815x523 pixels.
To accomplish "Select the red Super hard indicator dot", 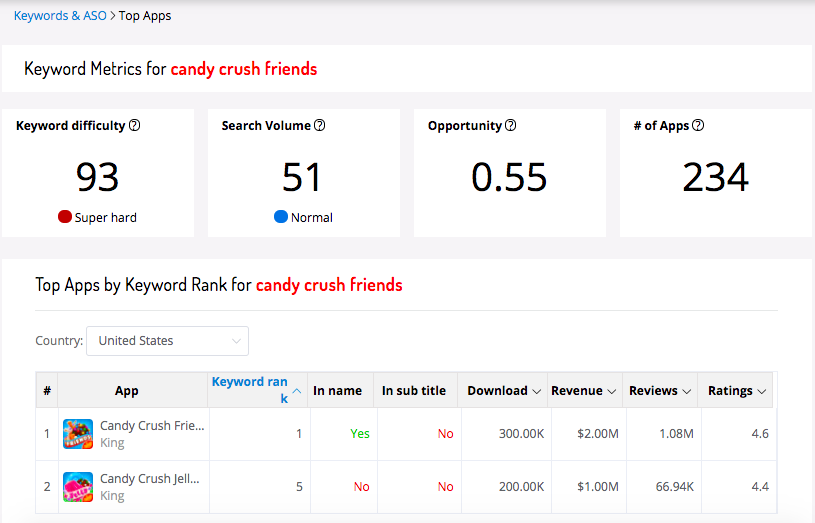I will 64,216.
